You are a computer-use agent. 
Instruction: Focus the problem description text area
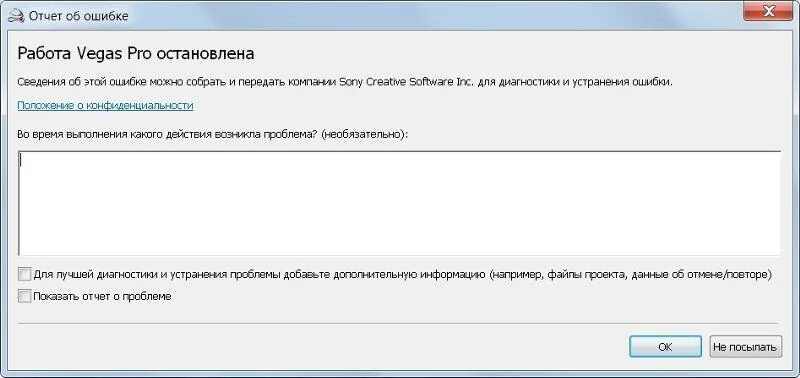point(399,203)
